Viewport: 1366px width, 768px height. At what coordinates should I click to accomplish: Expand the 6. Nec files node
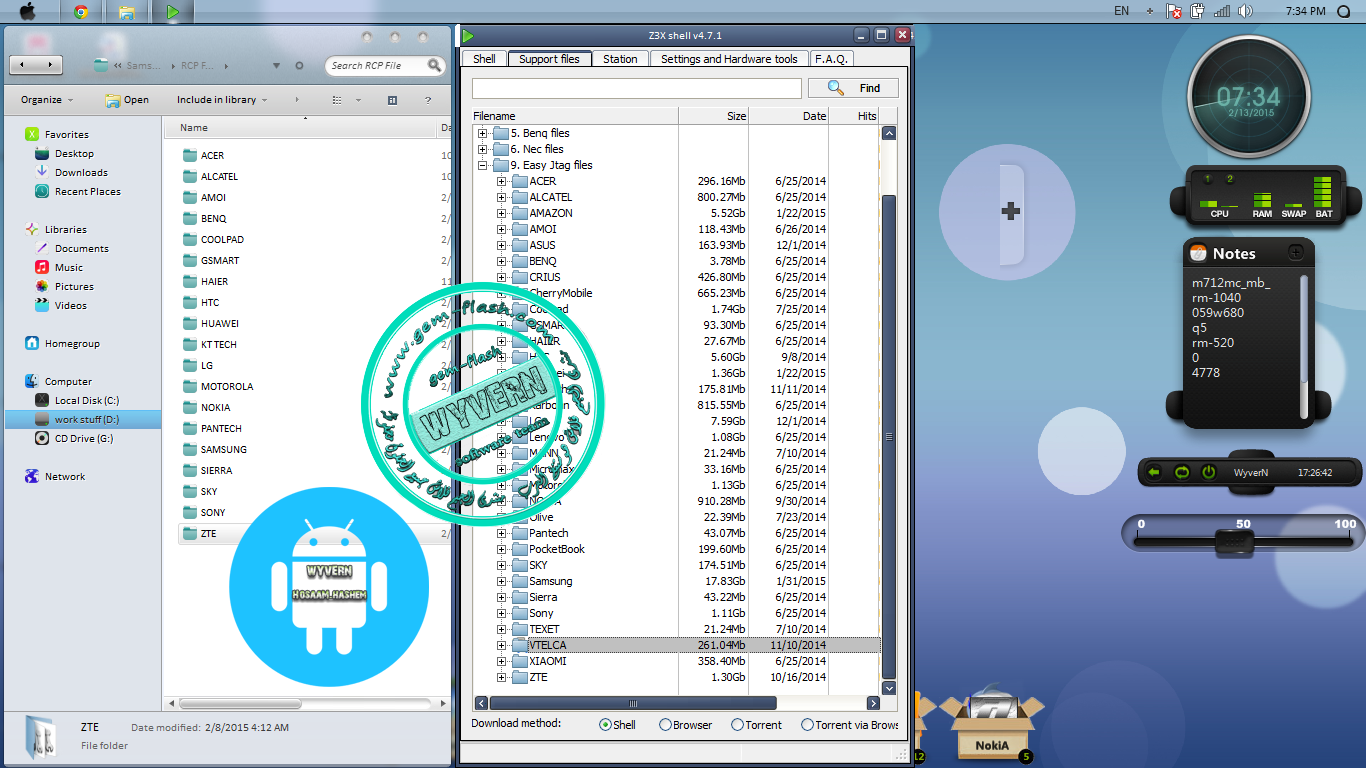point(483,149)
